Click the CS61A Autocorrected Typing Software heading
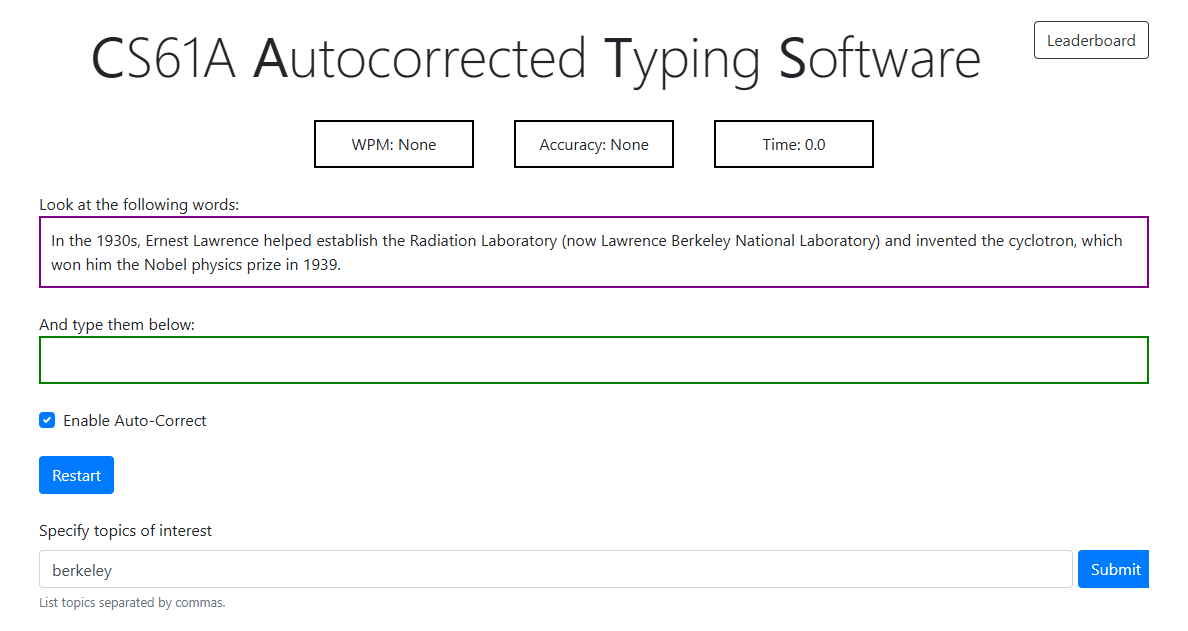 (x=536, y=59)
